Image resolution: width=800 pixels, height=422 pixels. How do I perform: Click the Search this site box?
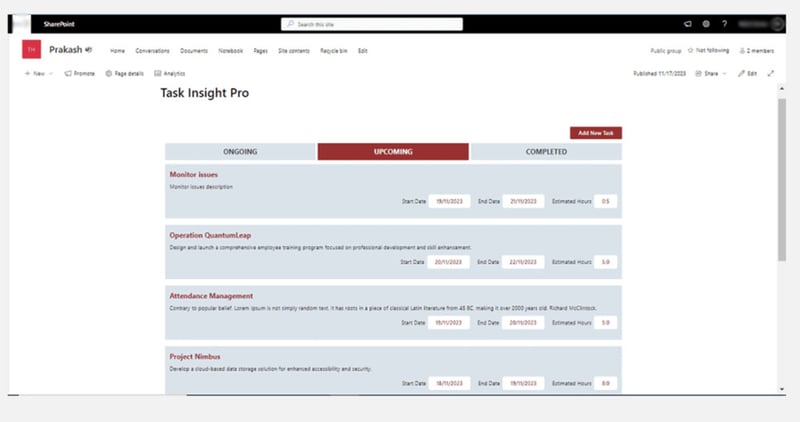click(x=372, y=24)
